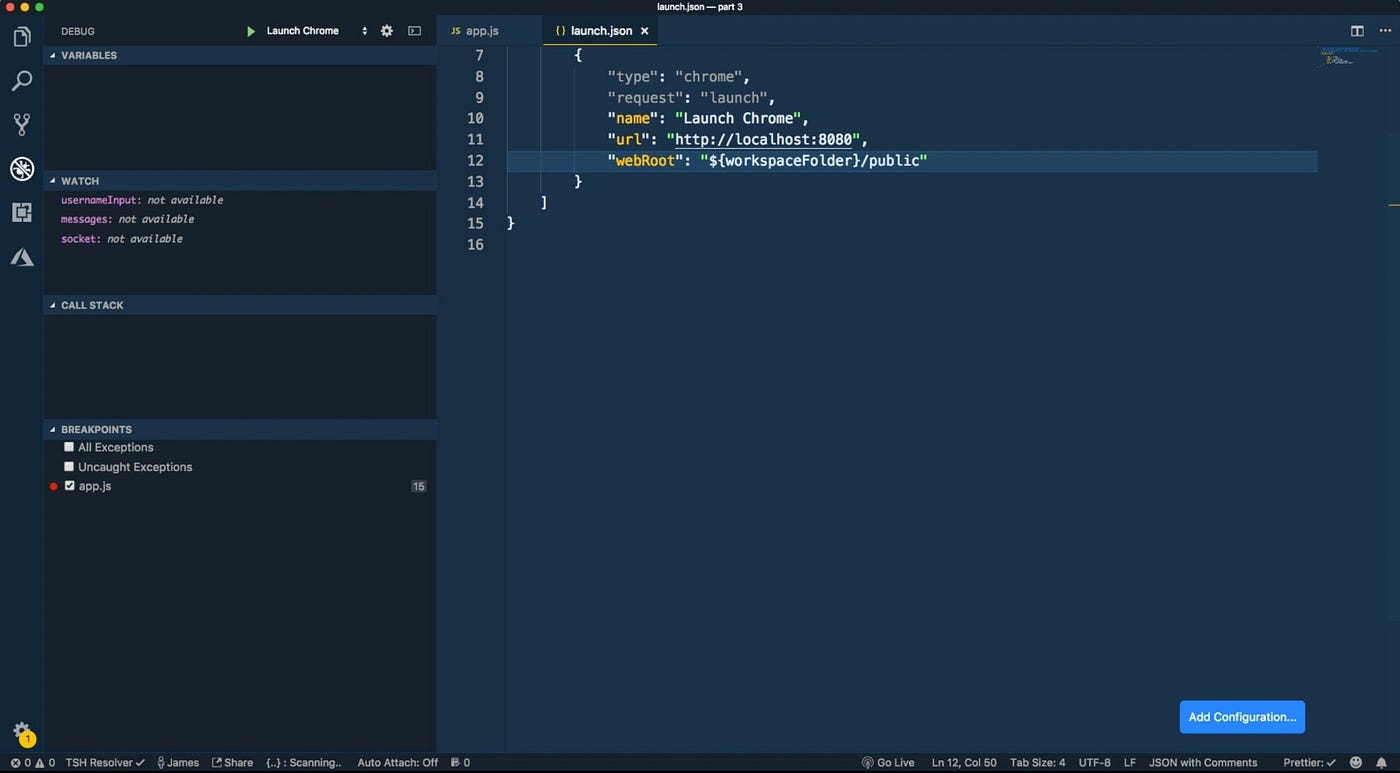
Task: Enable the Uncaught Exceptions breakpoint checkbox
Action: click(69, 467)
